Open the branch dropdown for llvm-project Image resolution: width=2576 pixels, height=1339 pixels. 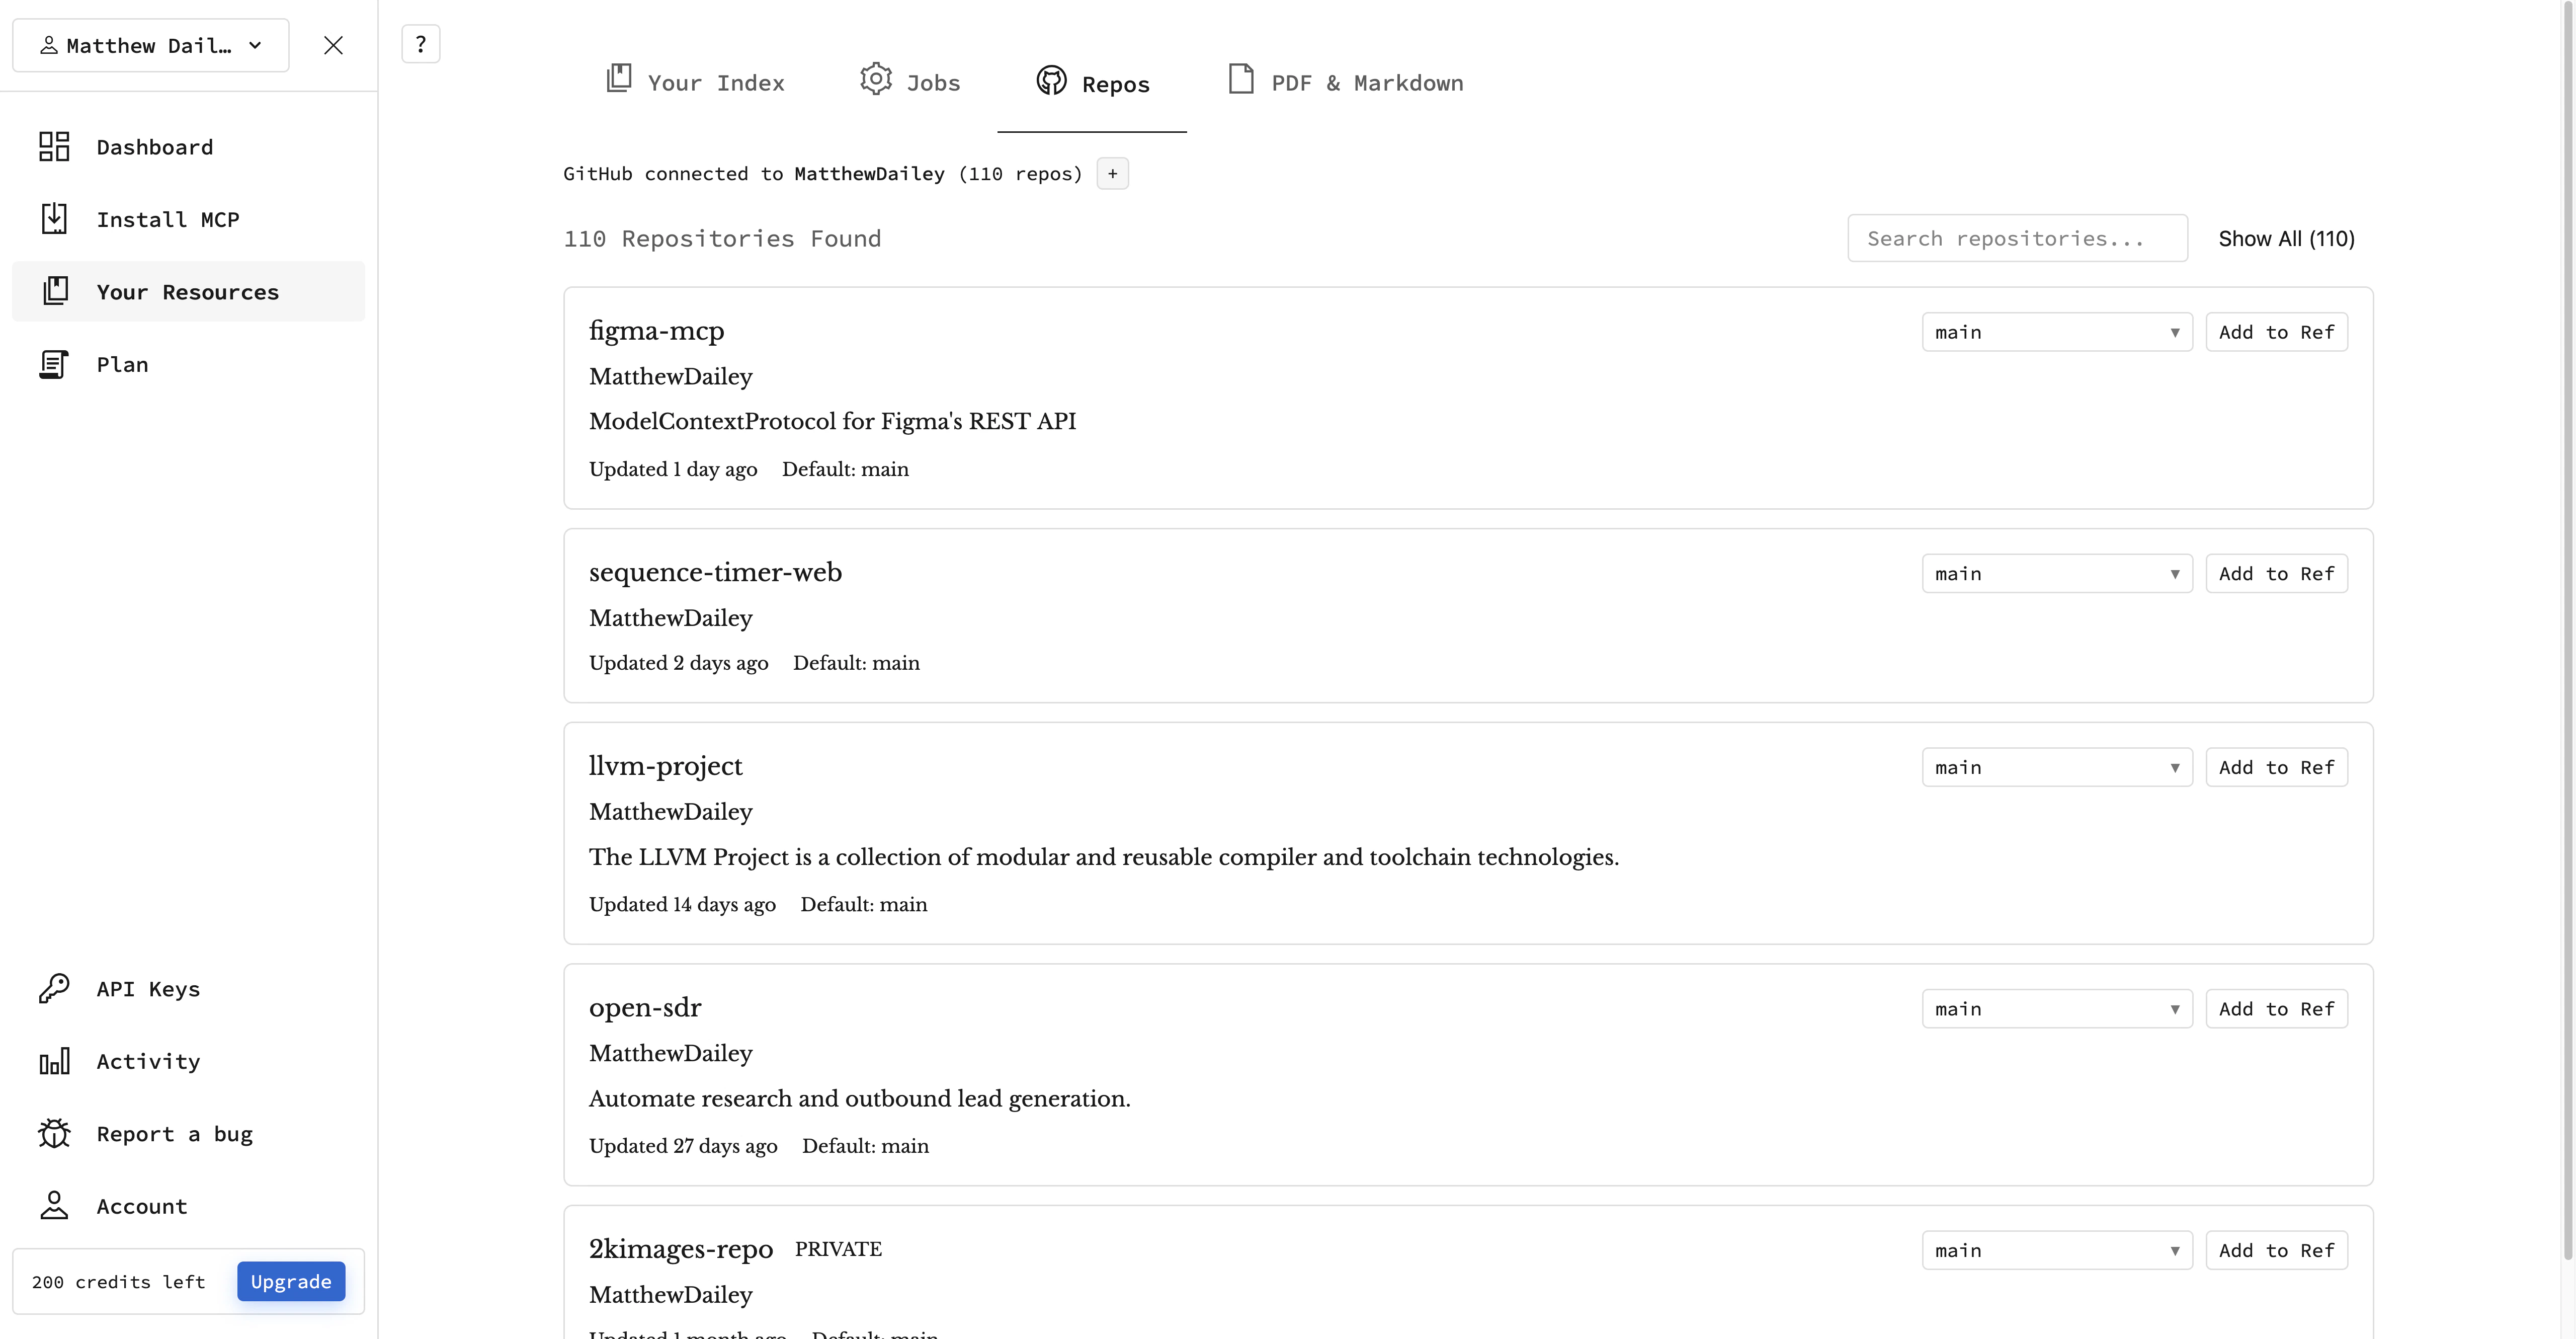(x=2056, y=766)
